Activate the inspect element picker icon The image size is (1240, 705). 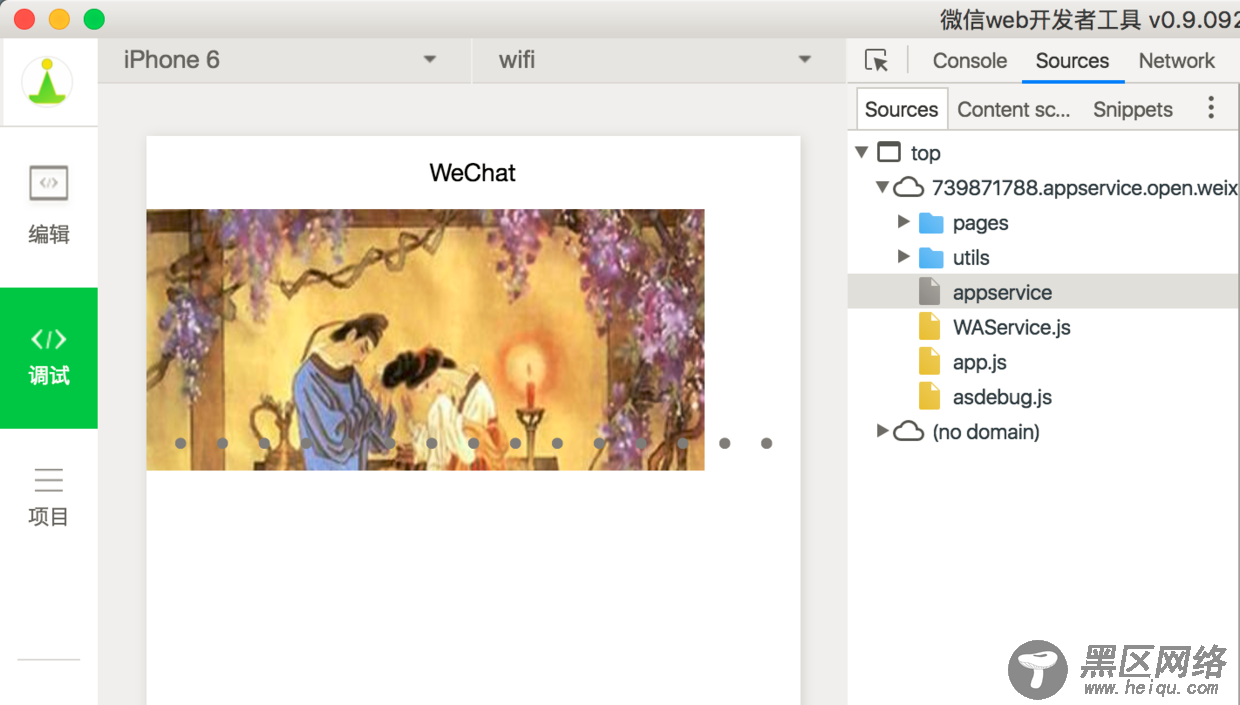(x=877, y=61)
